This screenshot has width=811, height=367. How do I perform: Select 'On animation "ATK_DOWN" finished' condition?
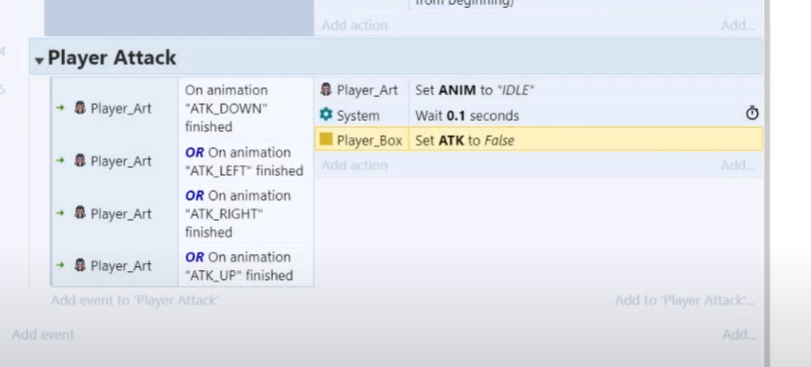[246, 108]
